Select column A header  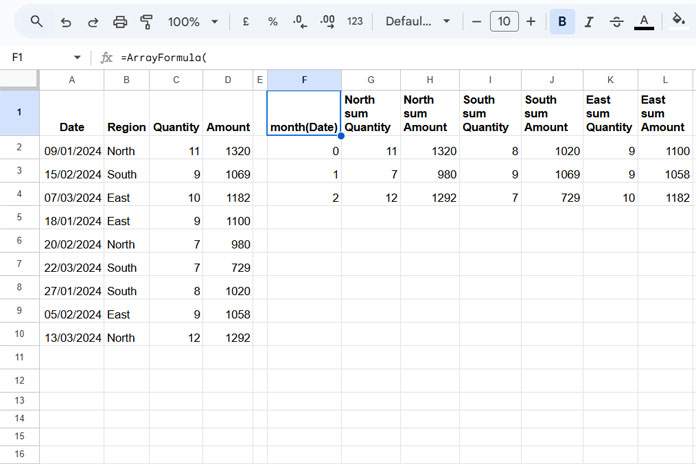point(72,80)
